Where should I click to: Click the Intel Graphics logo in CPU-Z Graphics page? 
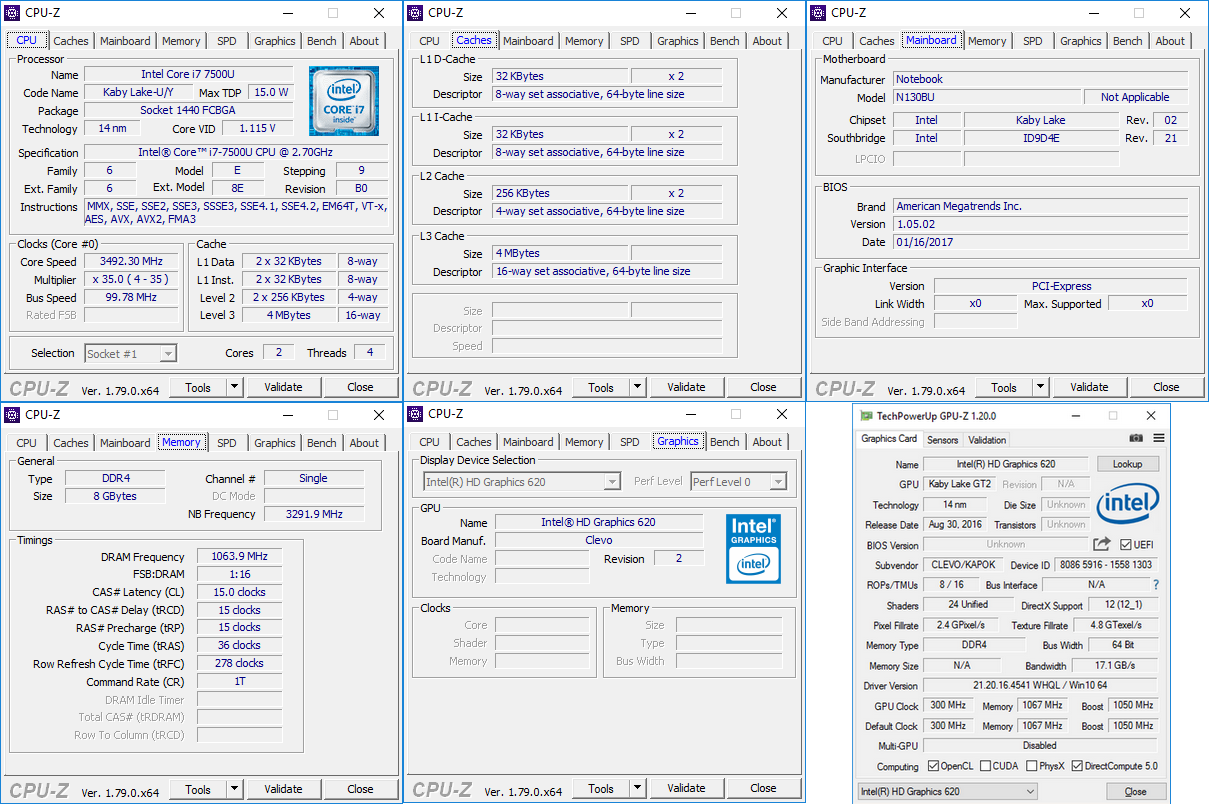[x=753, y=548]
